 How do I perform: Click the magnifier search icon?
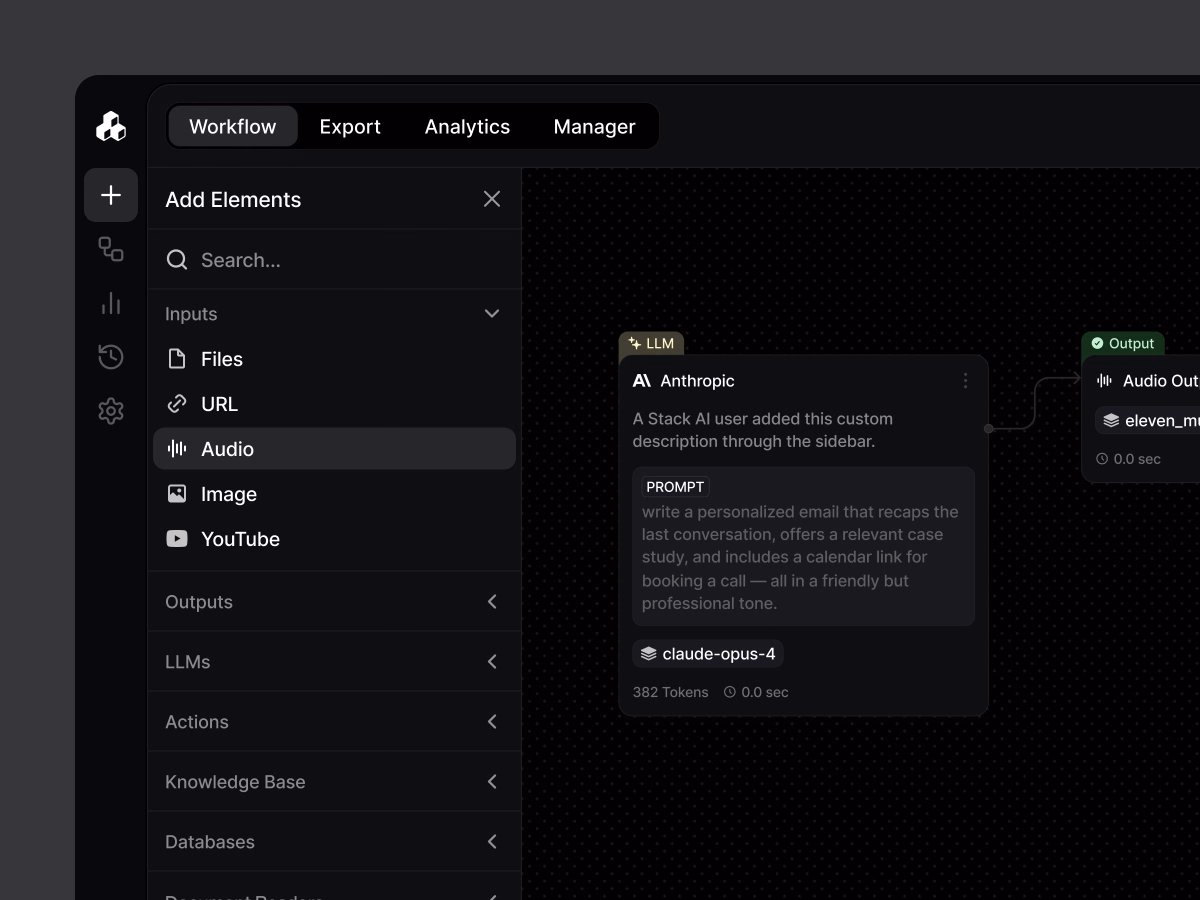pos(177,260)
